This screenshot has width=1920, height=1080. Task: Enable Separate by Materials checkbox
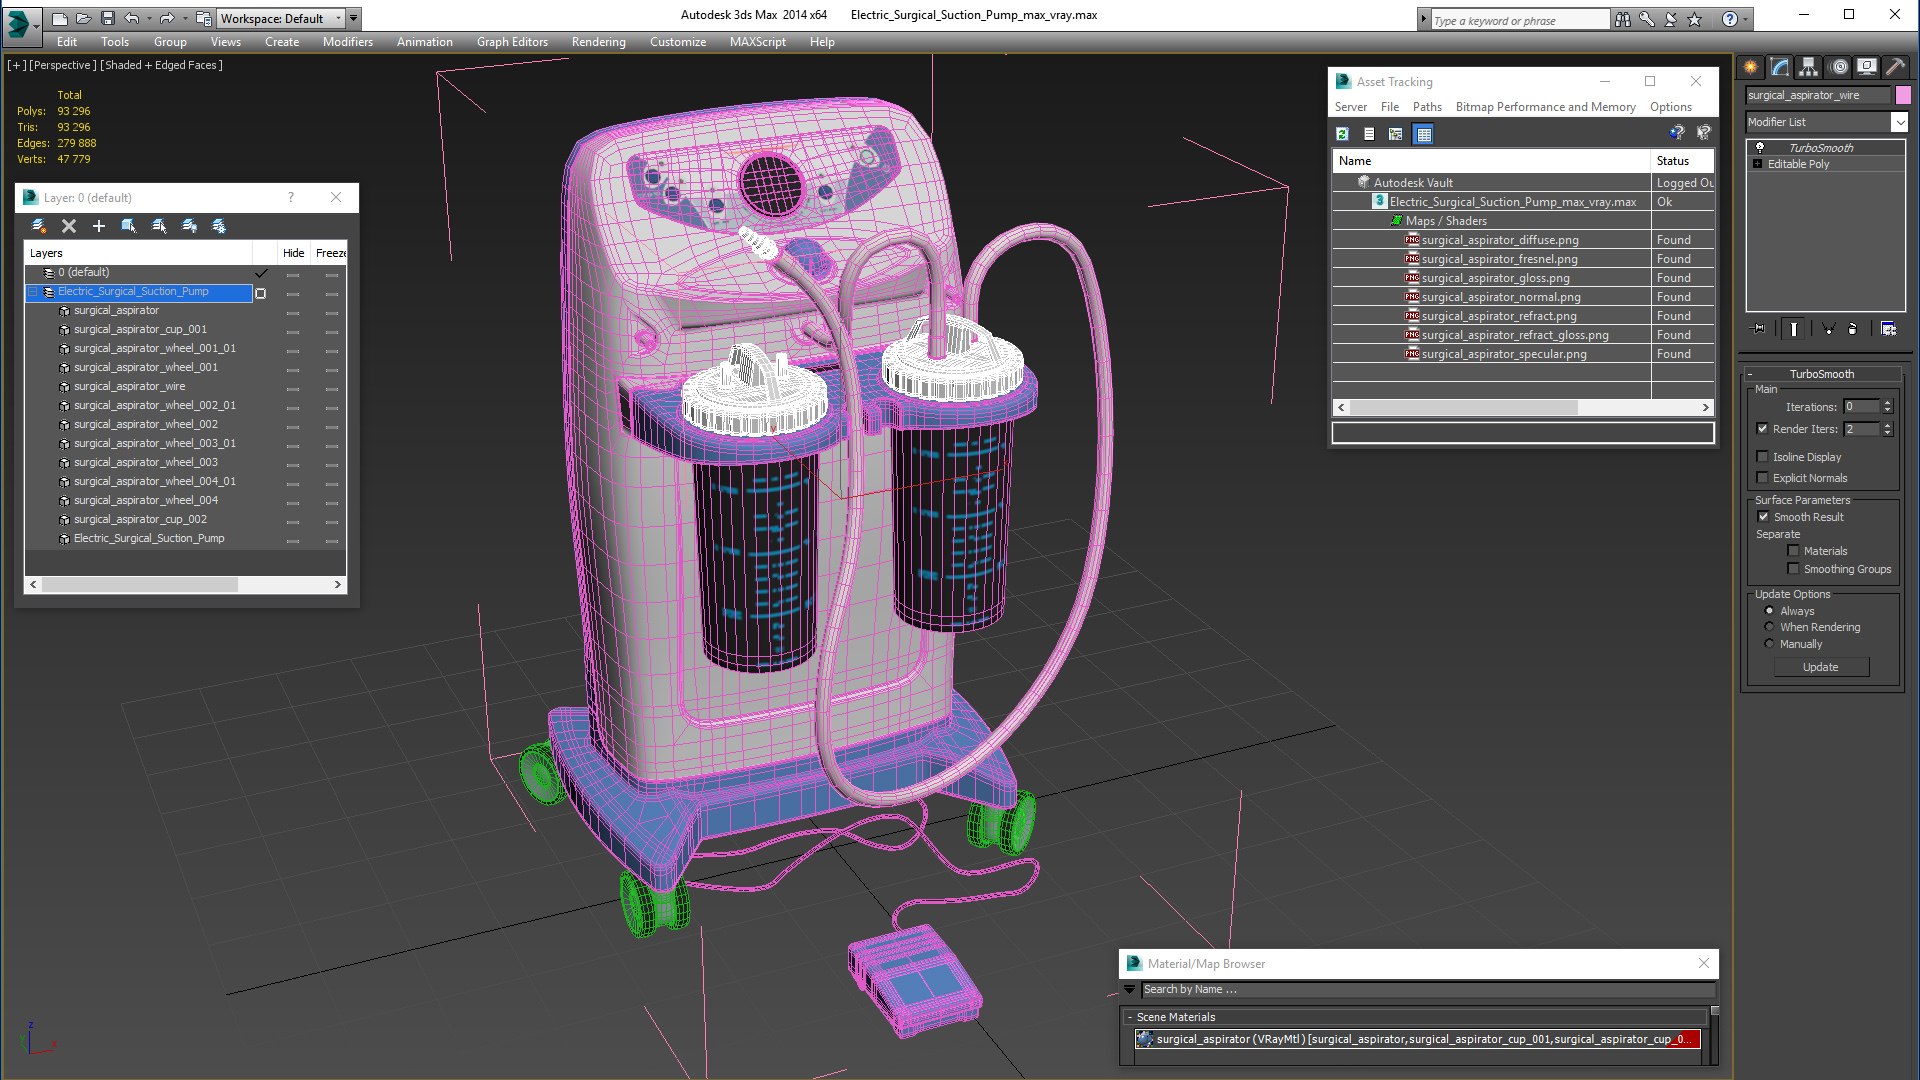[x=1793, y=551]
